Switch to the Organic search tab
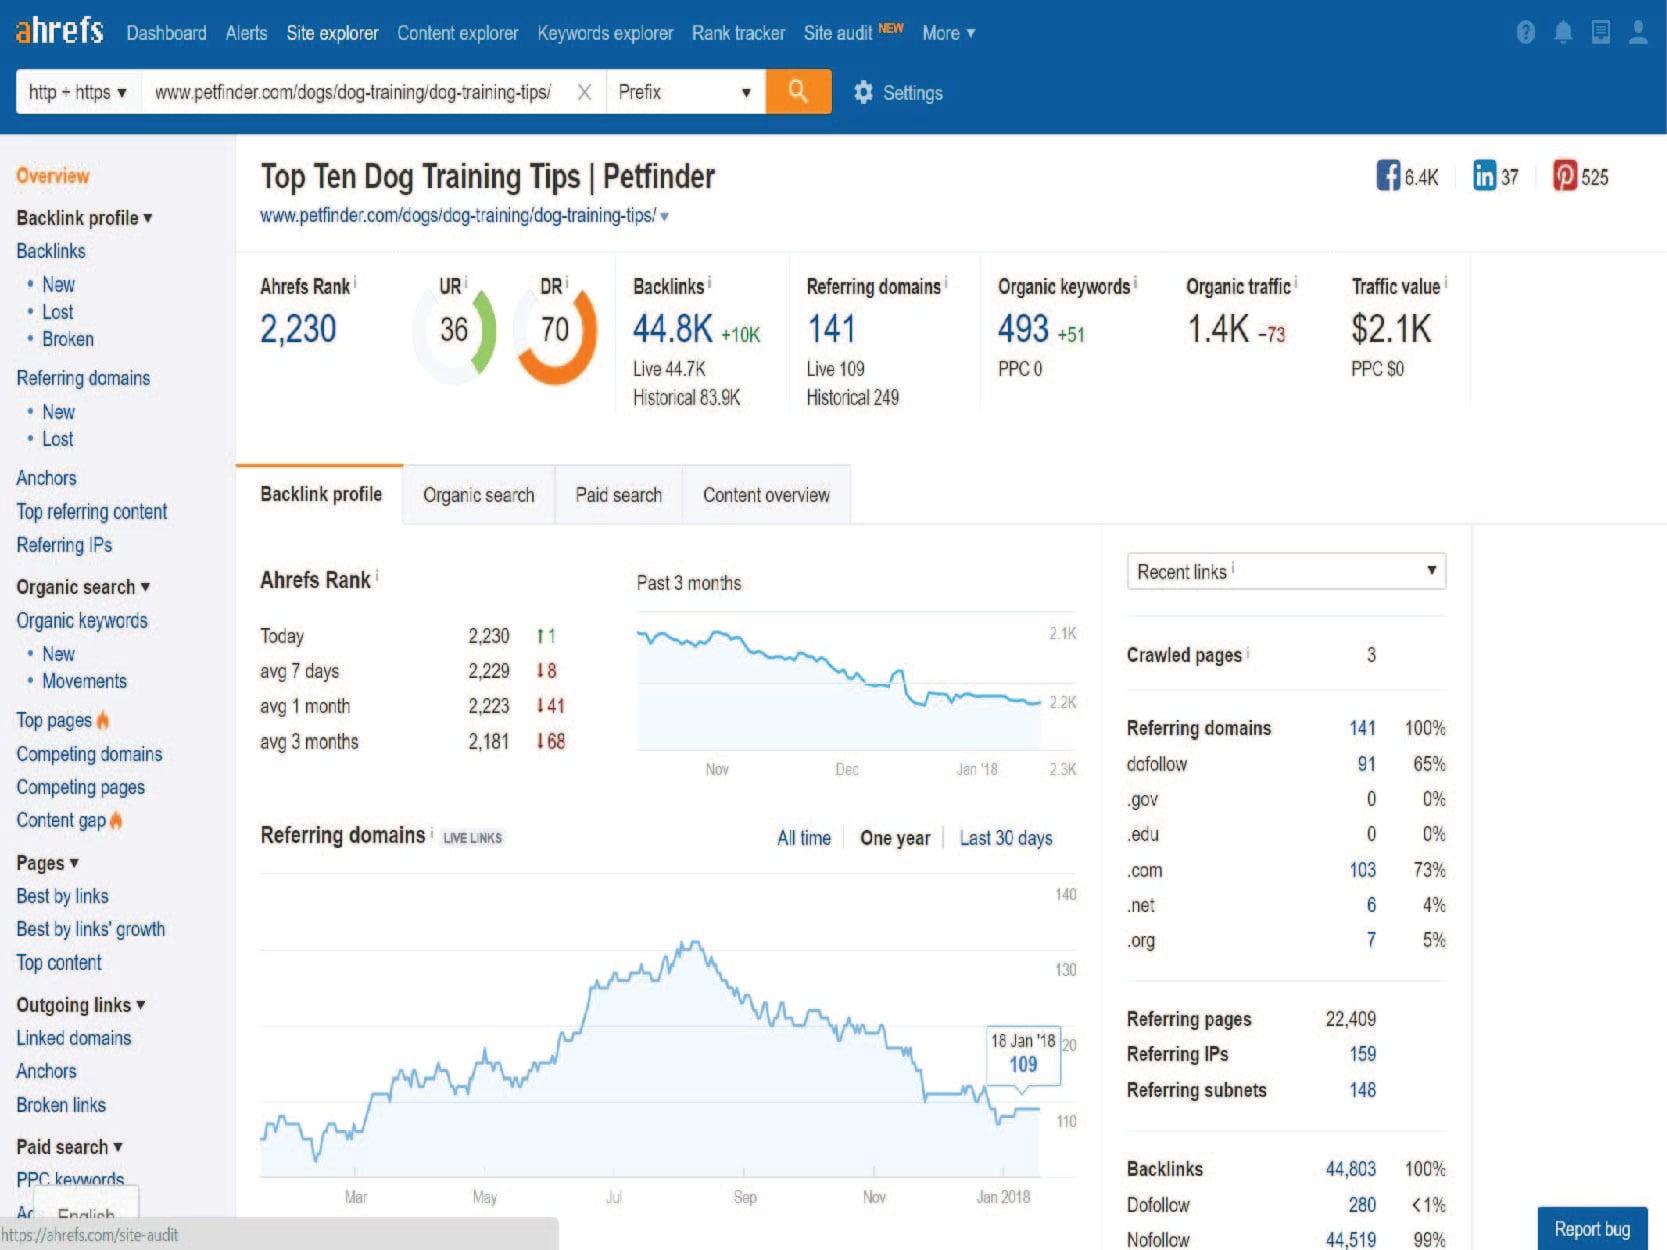 [478, 495]
